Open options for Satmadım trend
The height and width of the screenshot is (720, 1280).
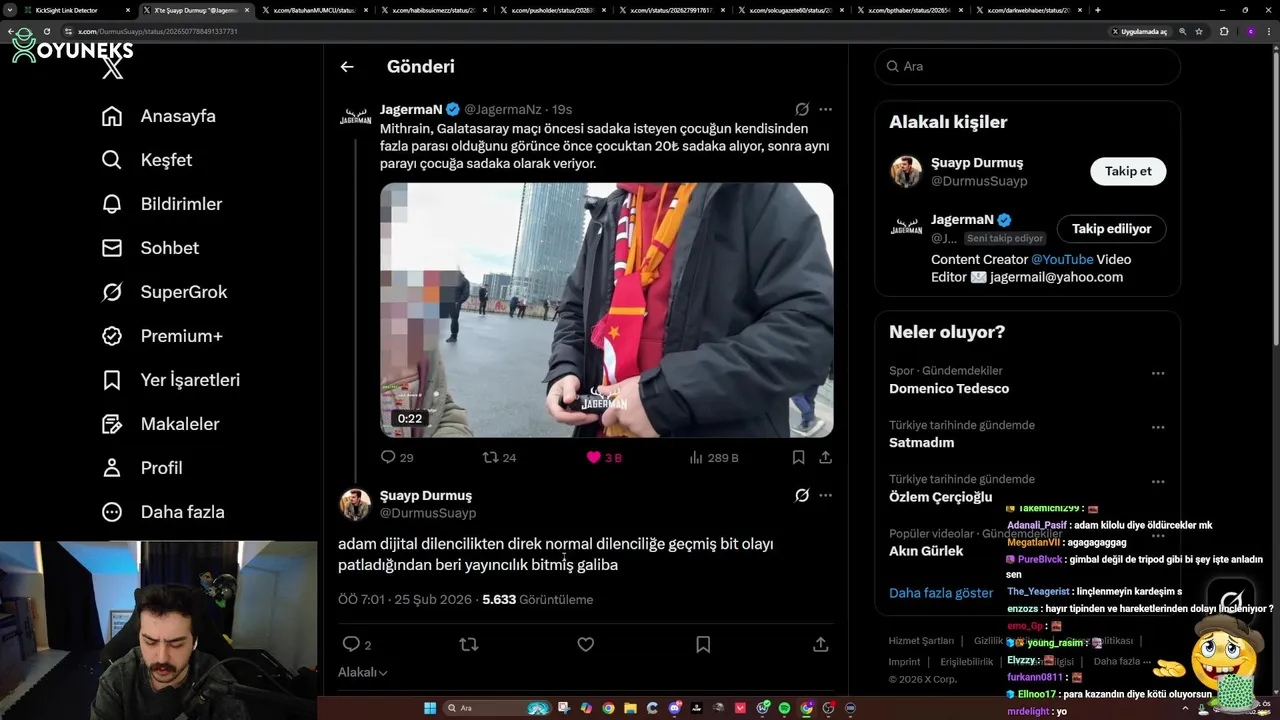[1158, 427]
